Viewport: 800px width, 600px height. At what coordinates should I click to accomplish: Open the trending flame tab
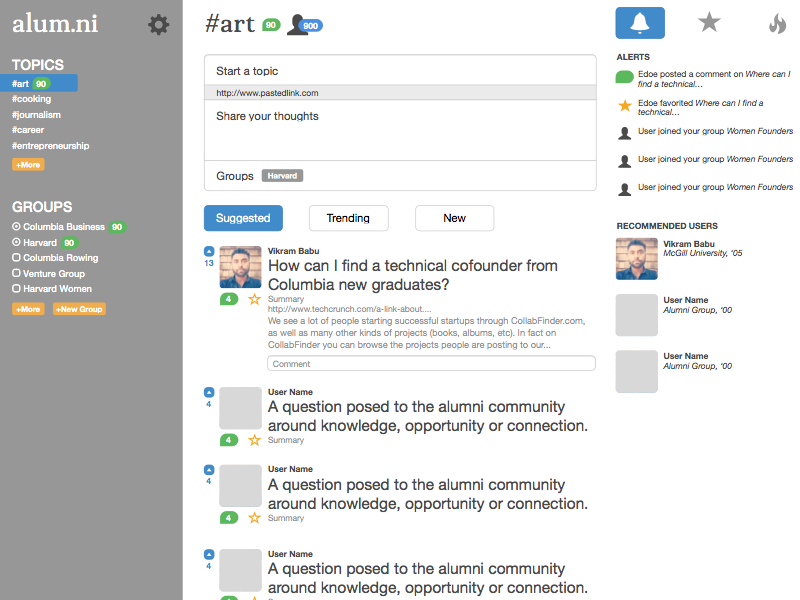click(x=777, y=24)
